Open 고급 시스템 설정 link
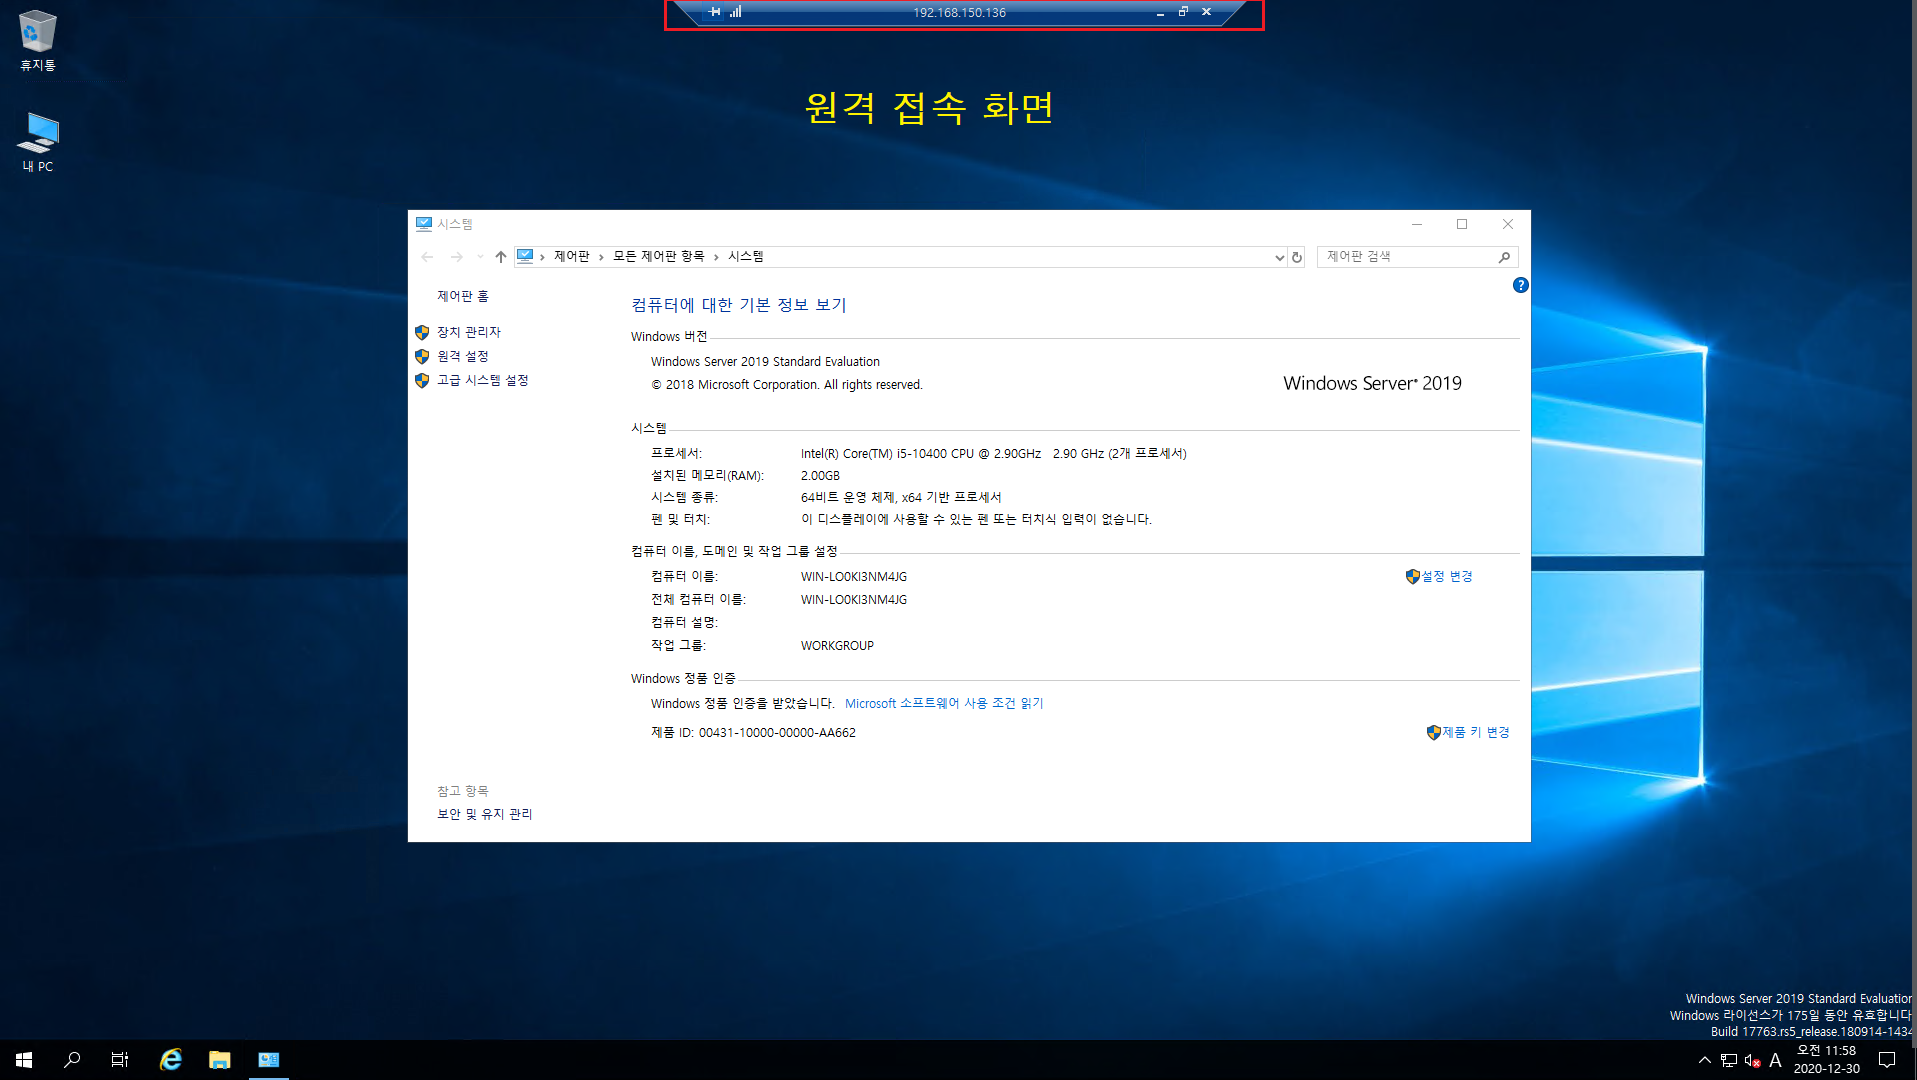Screen dimensions: 1917x1080 pyautogui.click(x=482, y=380)
